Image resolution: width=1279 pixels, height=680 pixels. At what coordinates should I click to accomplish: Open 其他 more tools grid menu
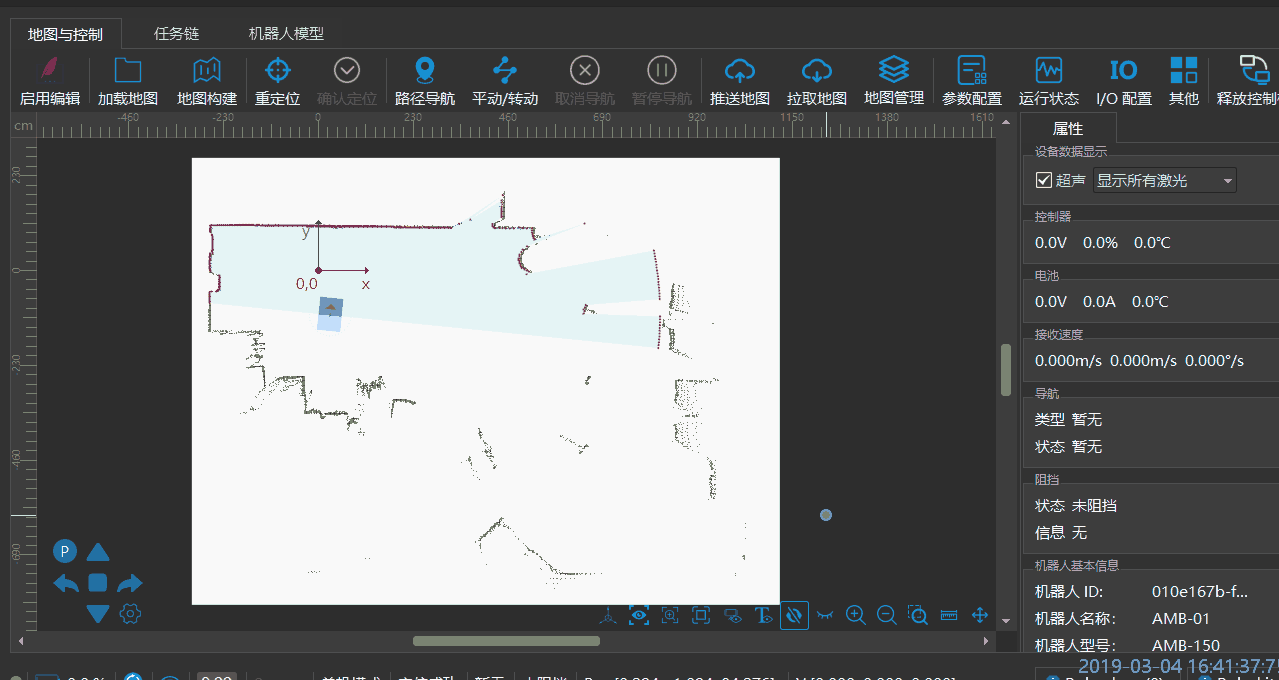pos(1183,71)
